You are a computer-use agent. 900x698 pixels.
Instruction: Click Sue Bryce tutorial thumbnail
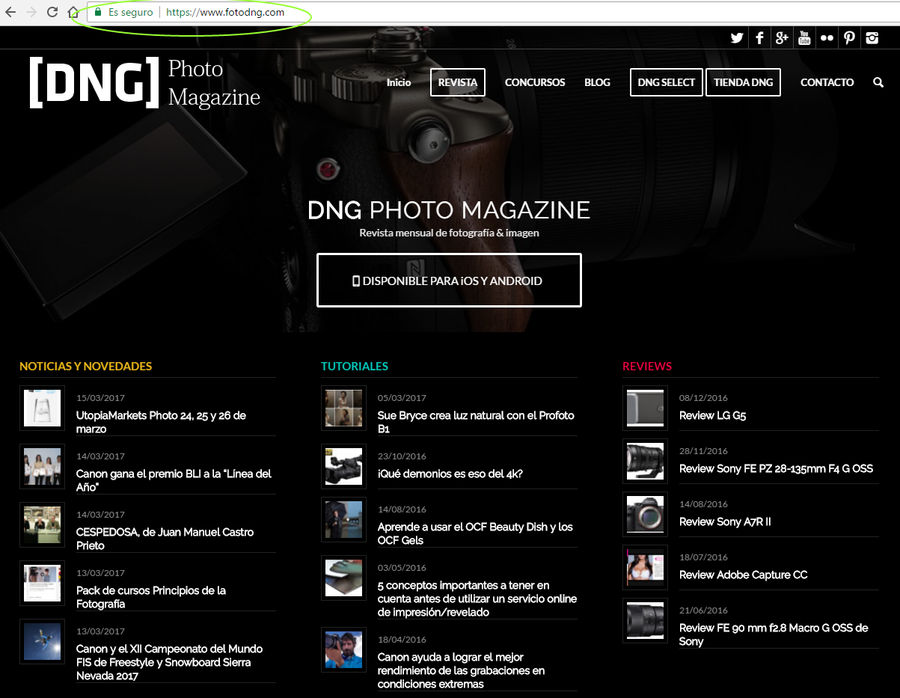coord(343,408)
